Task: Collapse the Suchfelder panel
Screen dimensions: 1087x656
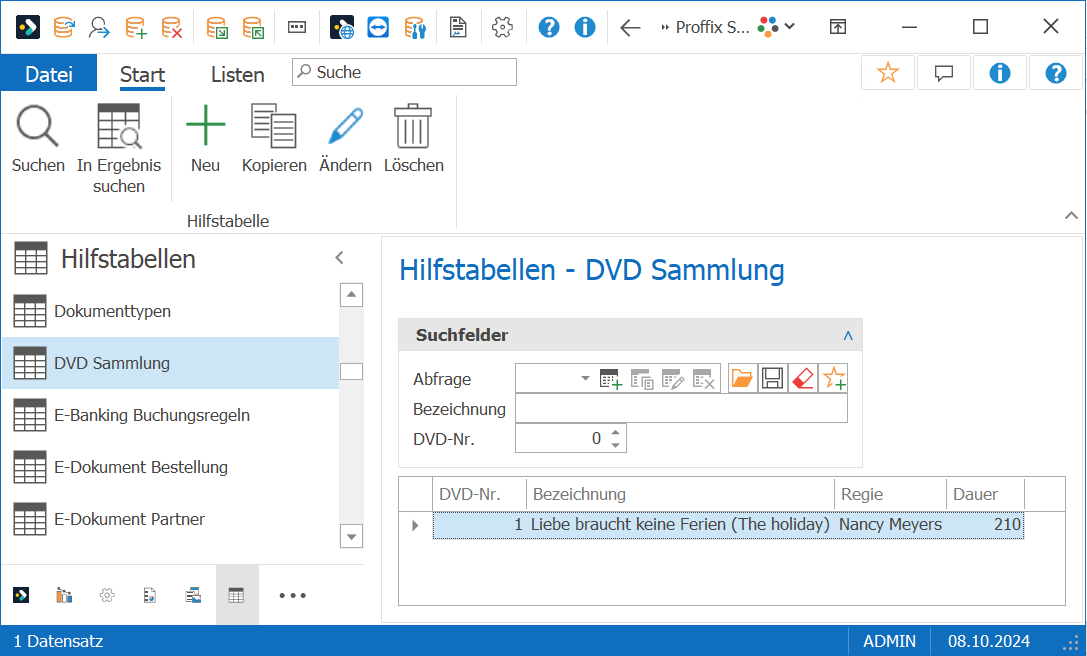Action: (847, 336)
